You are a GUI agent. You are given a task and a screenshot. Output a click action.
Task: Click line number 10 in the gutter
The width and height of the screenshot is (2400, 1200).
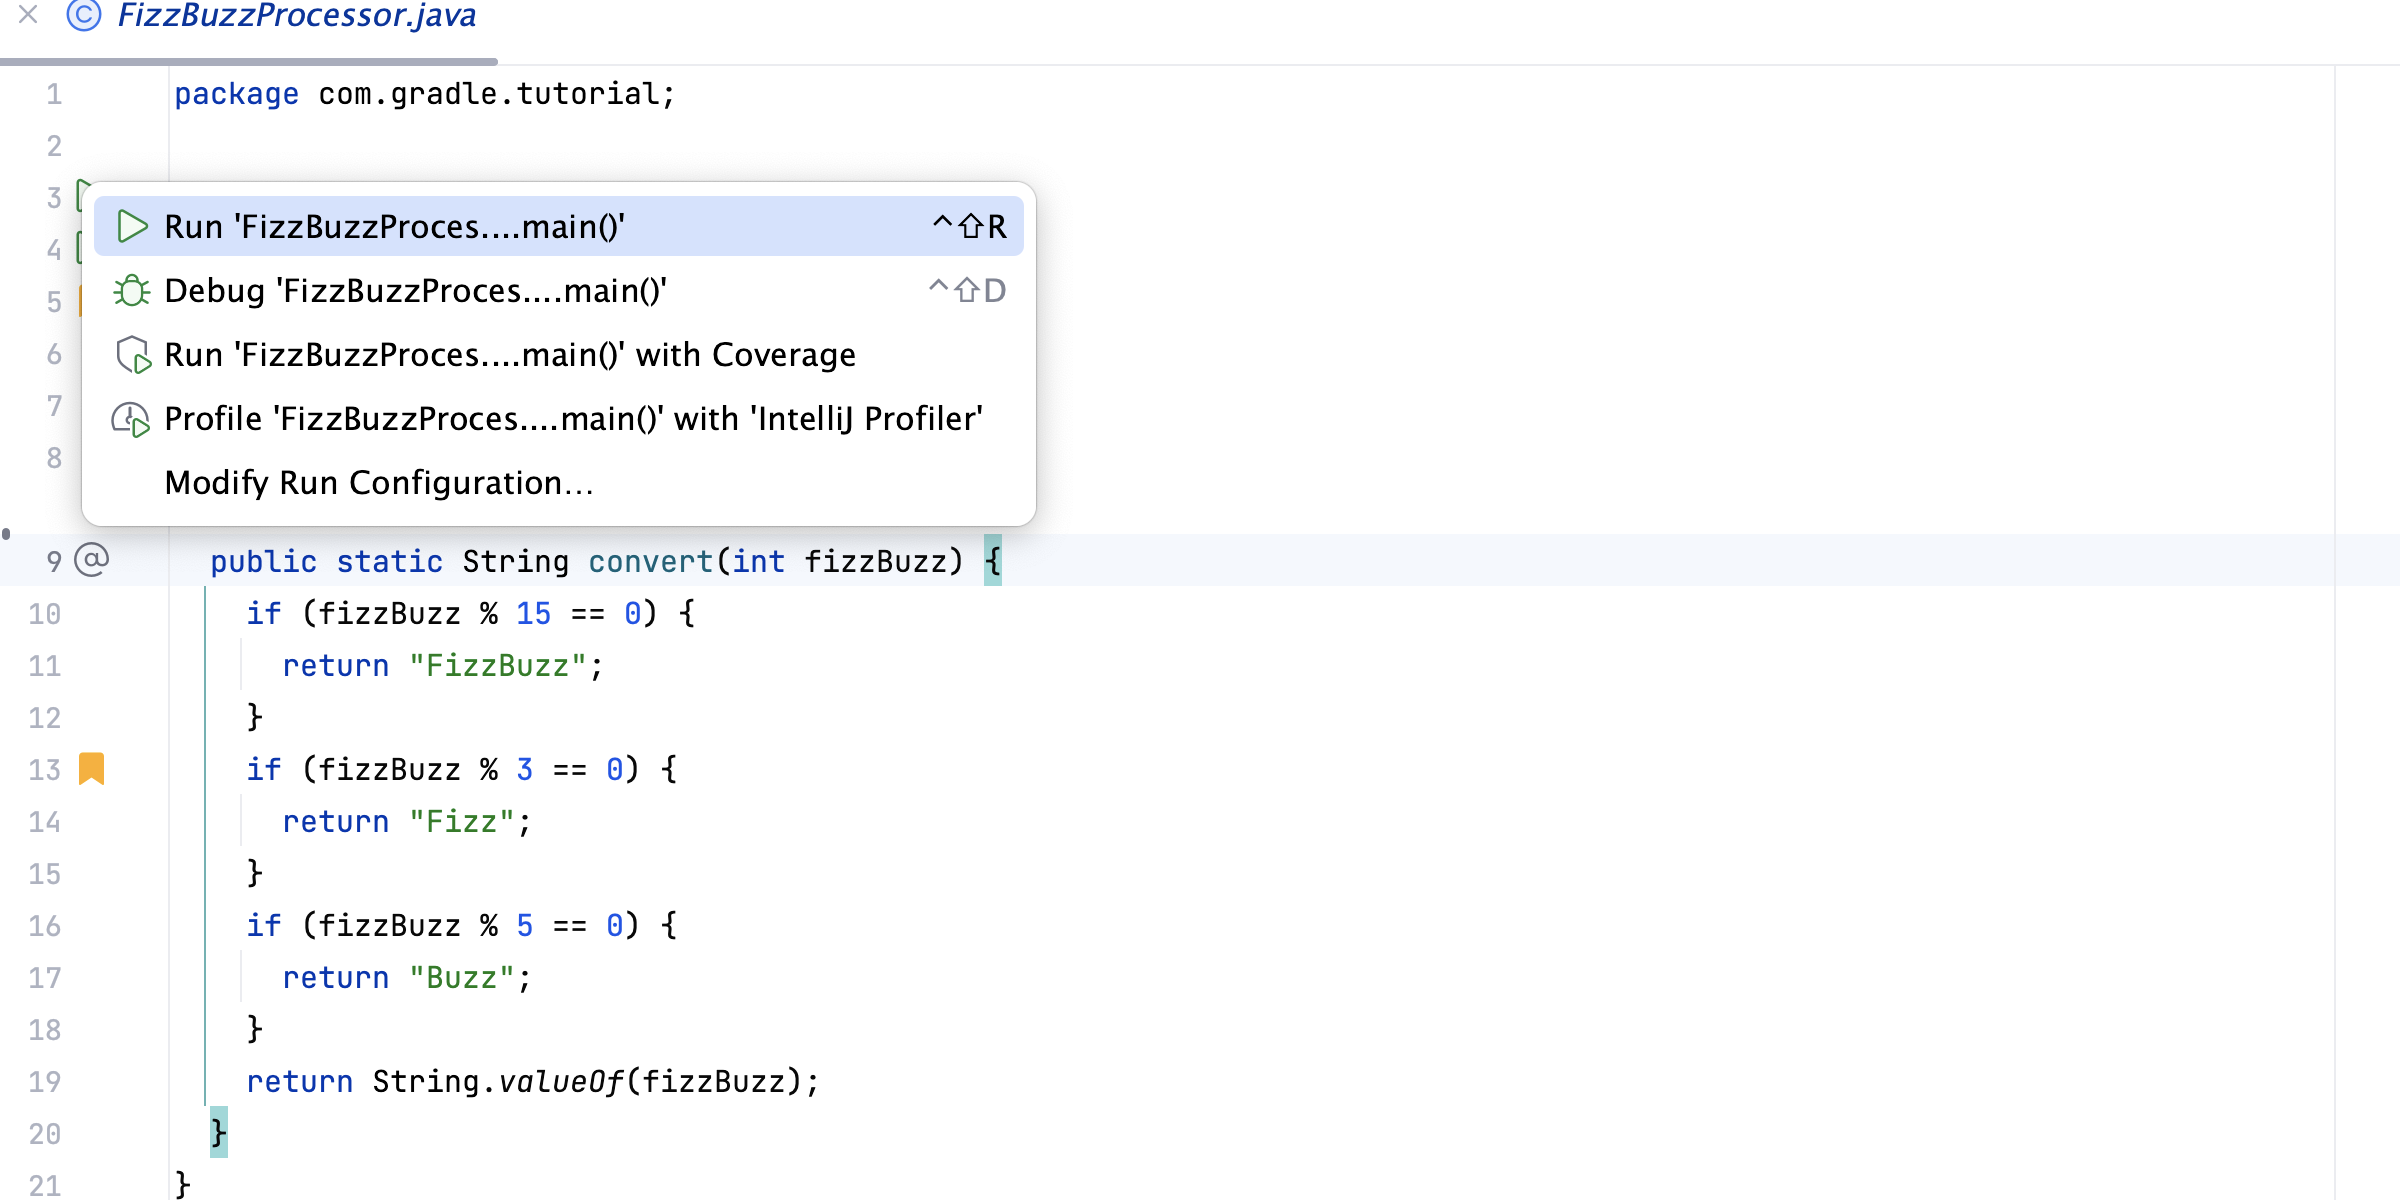44,614
